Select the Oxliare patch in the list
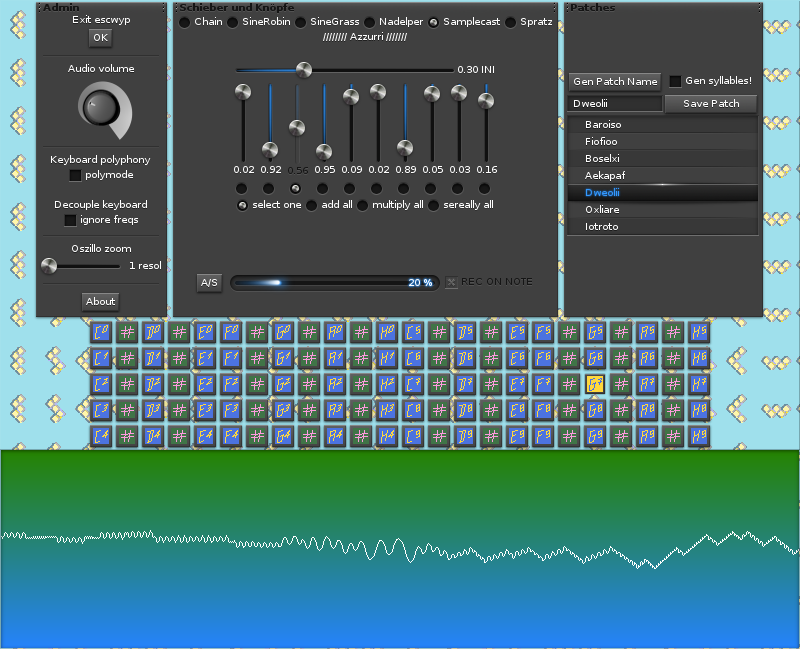 tap(662, 210)
